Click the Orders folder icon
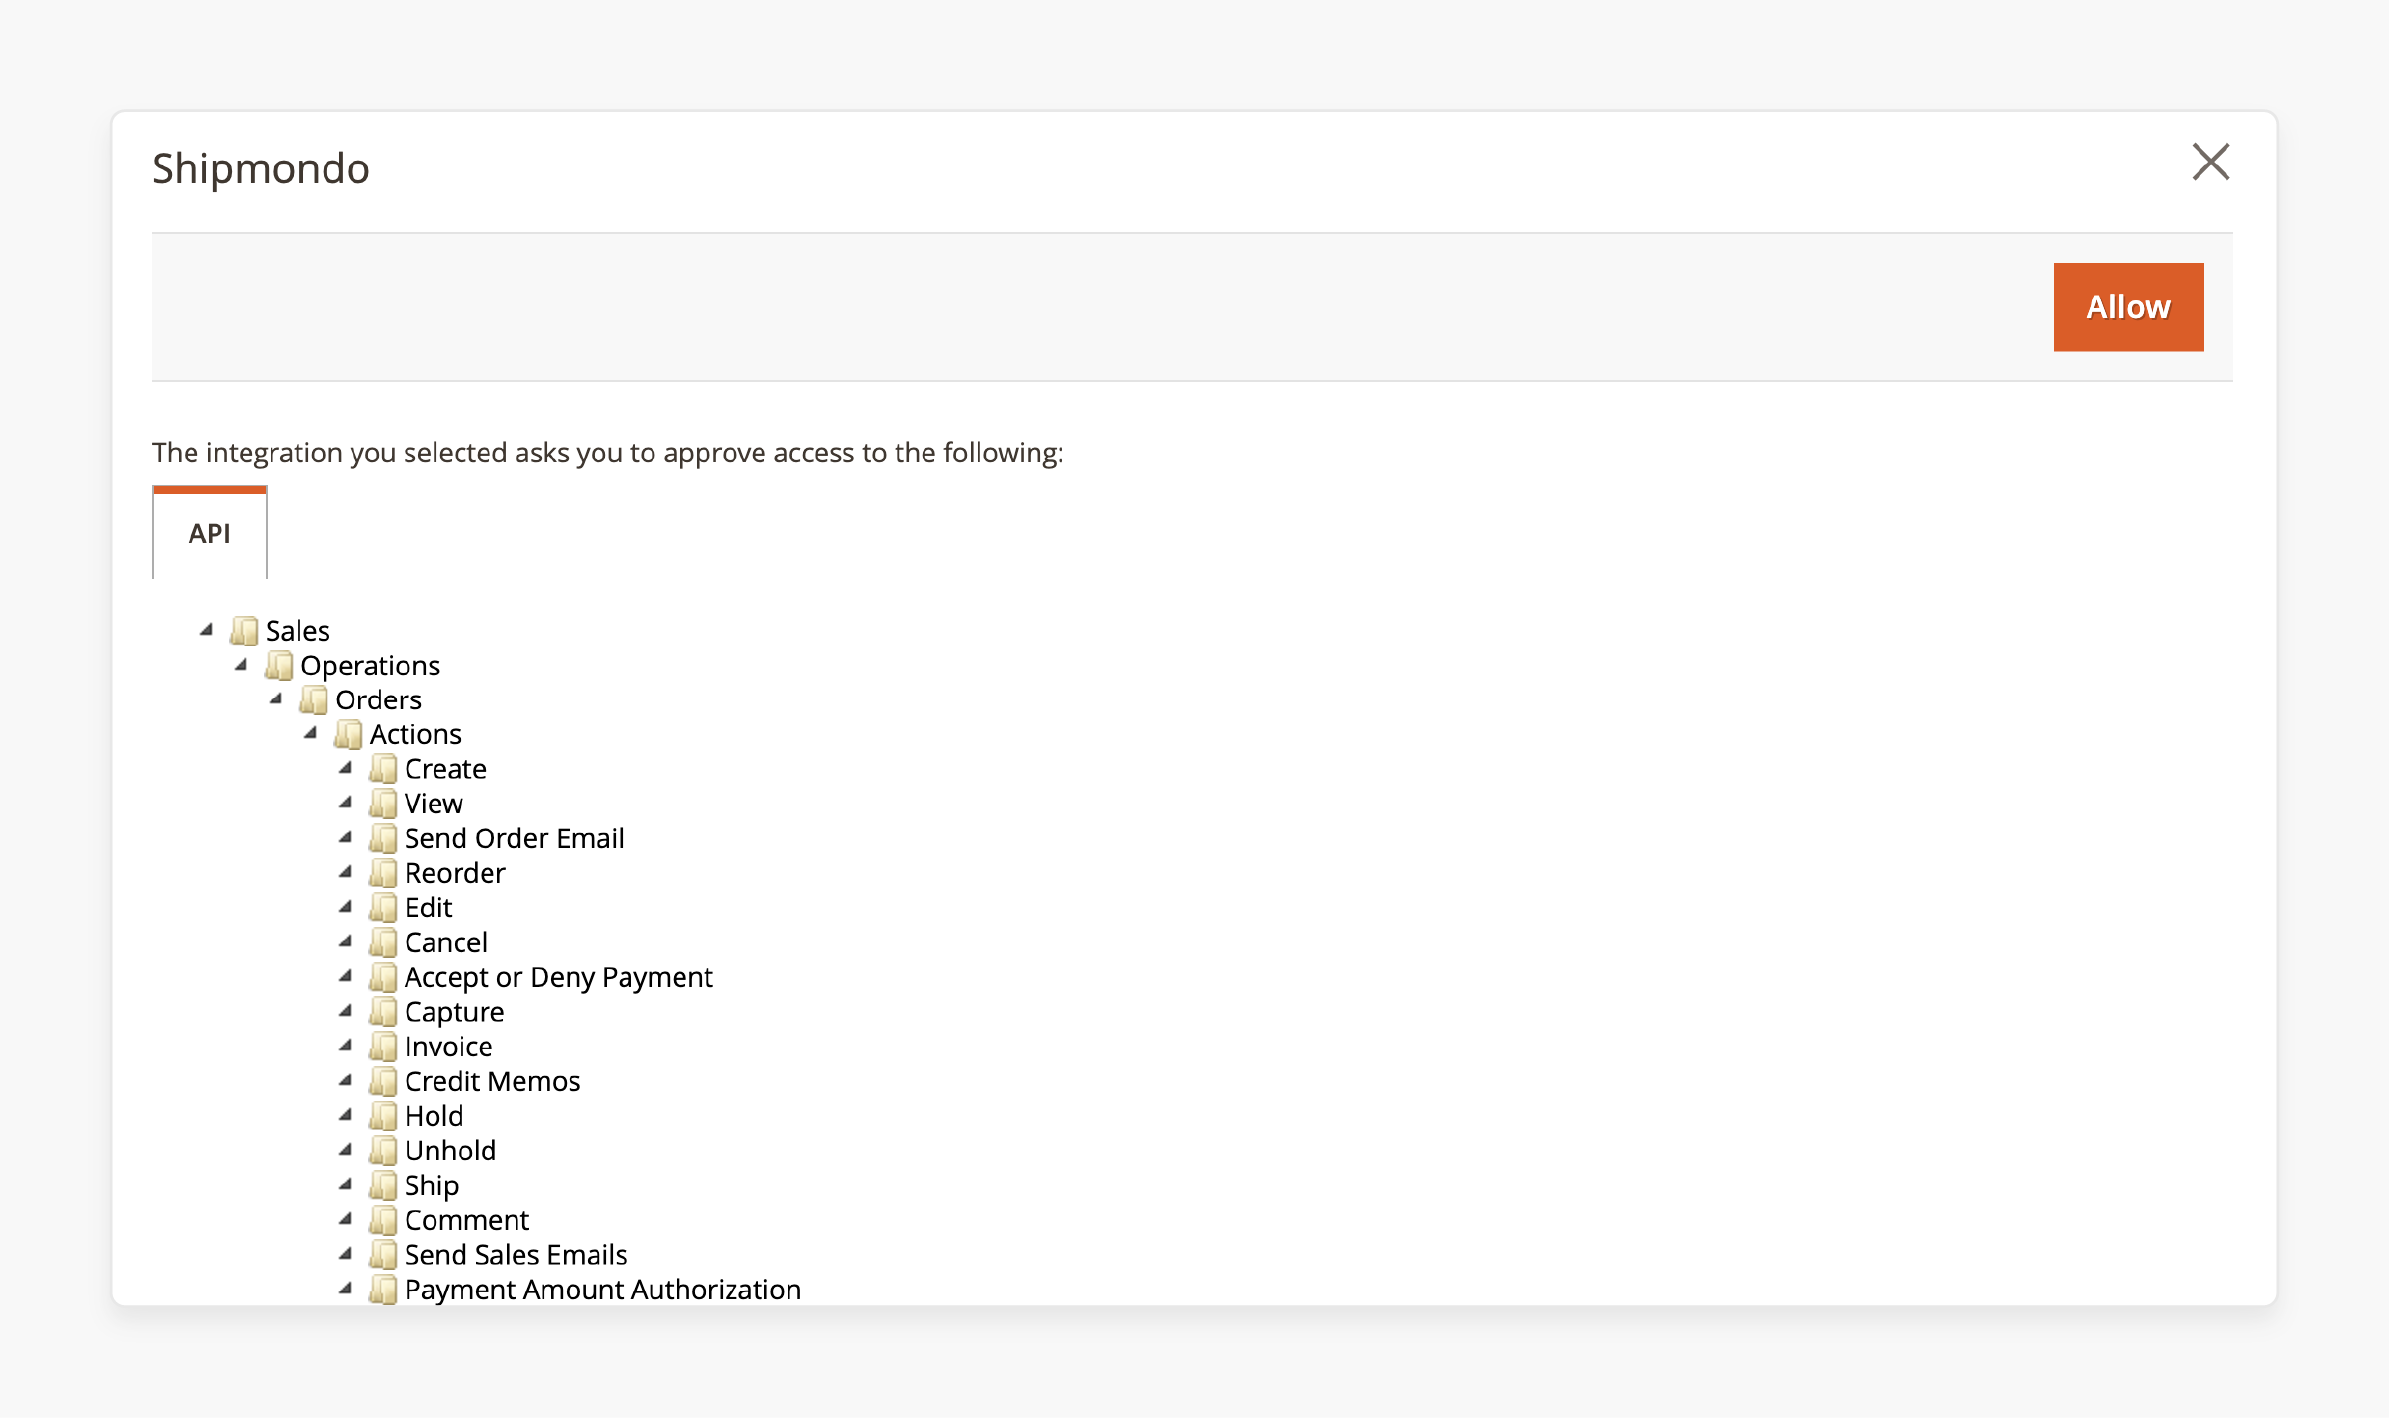Viewport: 2389px width, 1418px height. point(314,700)
